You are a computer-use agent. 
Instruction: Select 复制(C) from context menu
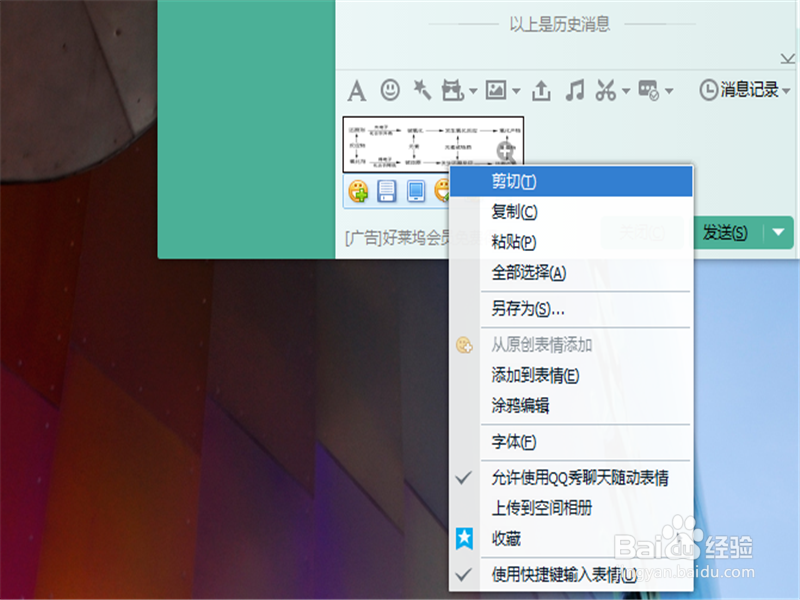pos(571,212)
